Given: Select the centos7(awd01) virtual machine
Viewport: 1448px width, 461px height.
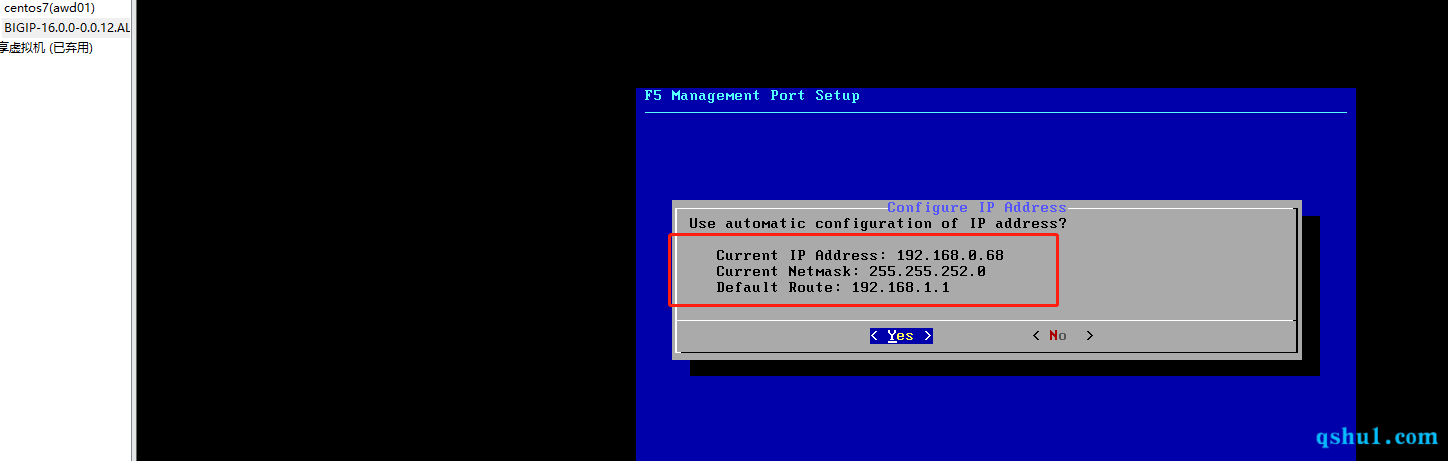Looking at the screenshot, I should coord(50,8).
